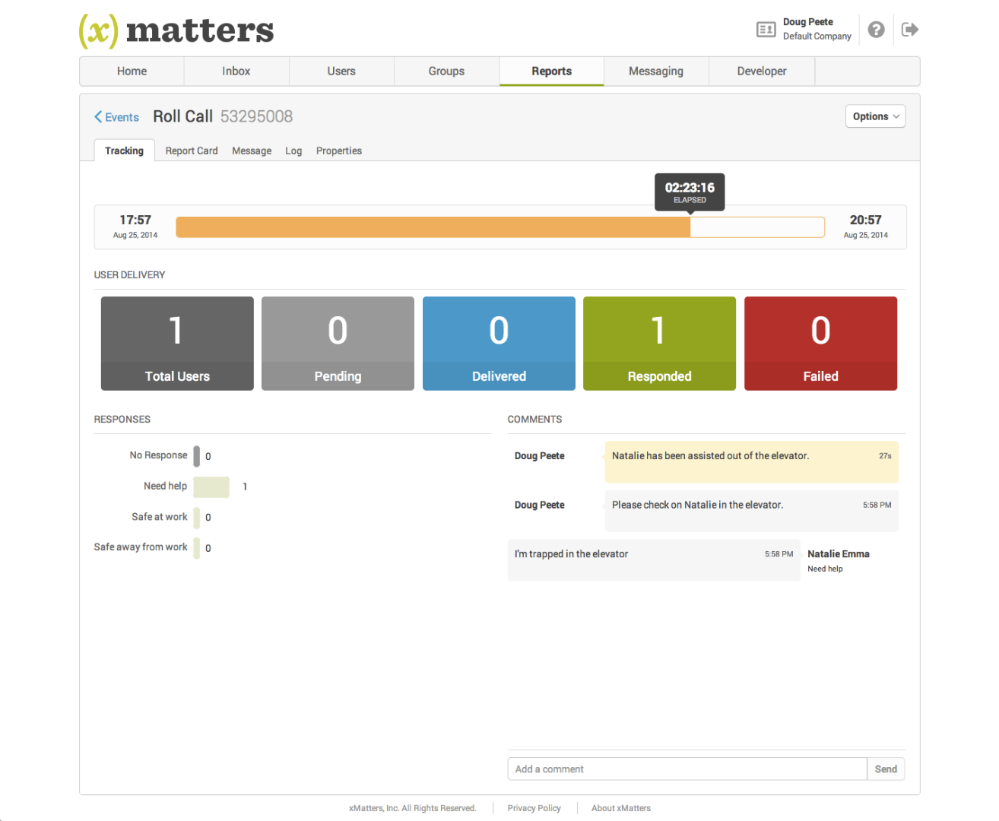Screen dimensions: 999x821
Task: Click the Safe at work response label
Action: coord(159,517)
